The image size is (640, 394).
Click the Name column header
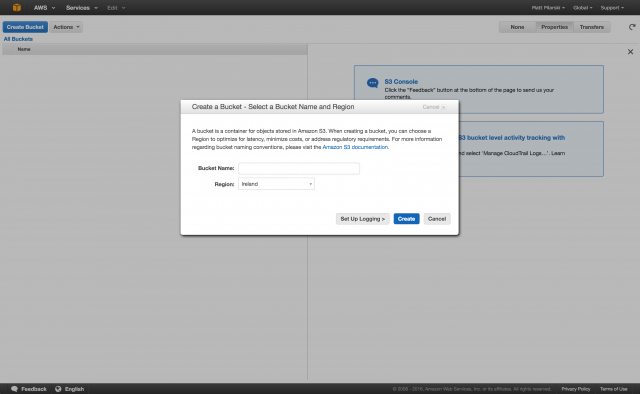(24, 49)
